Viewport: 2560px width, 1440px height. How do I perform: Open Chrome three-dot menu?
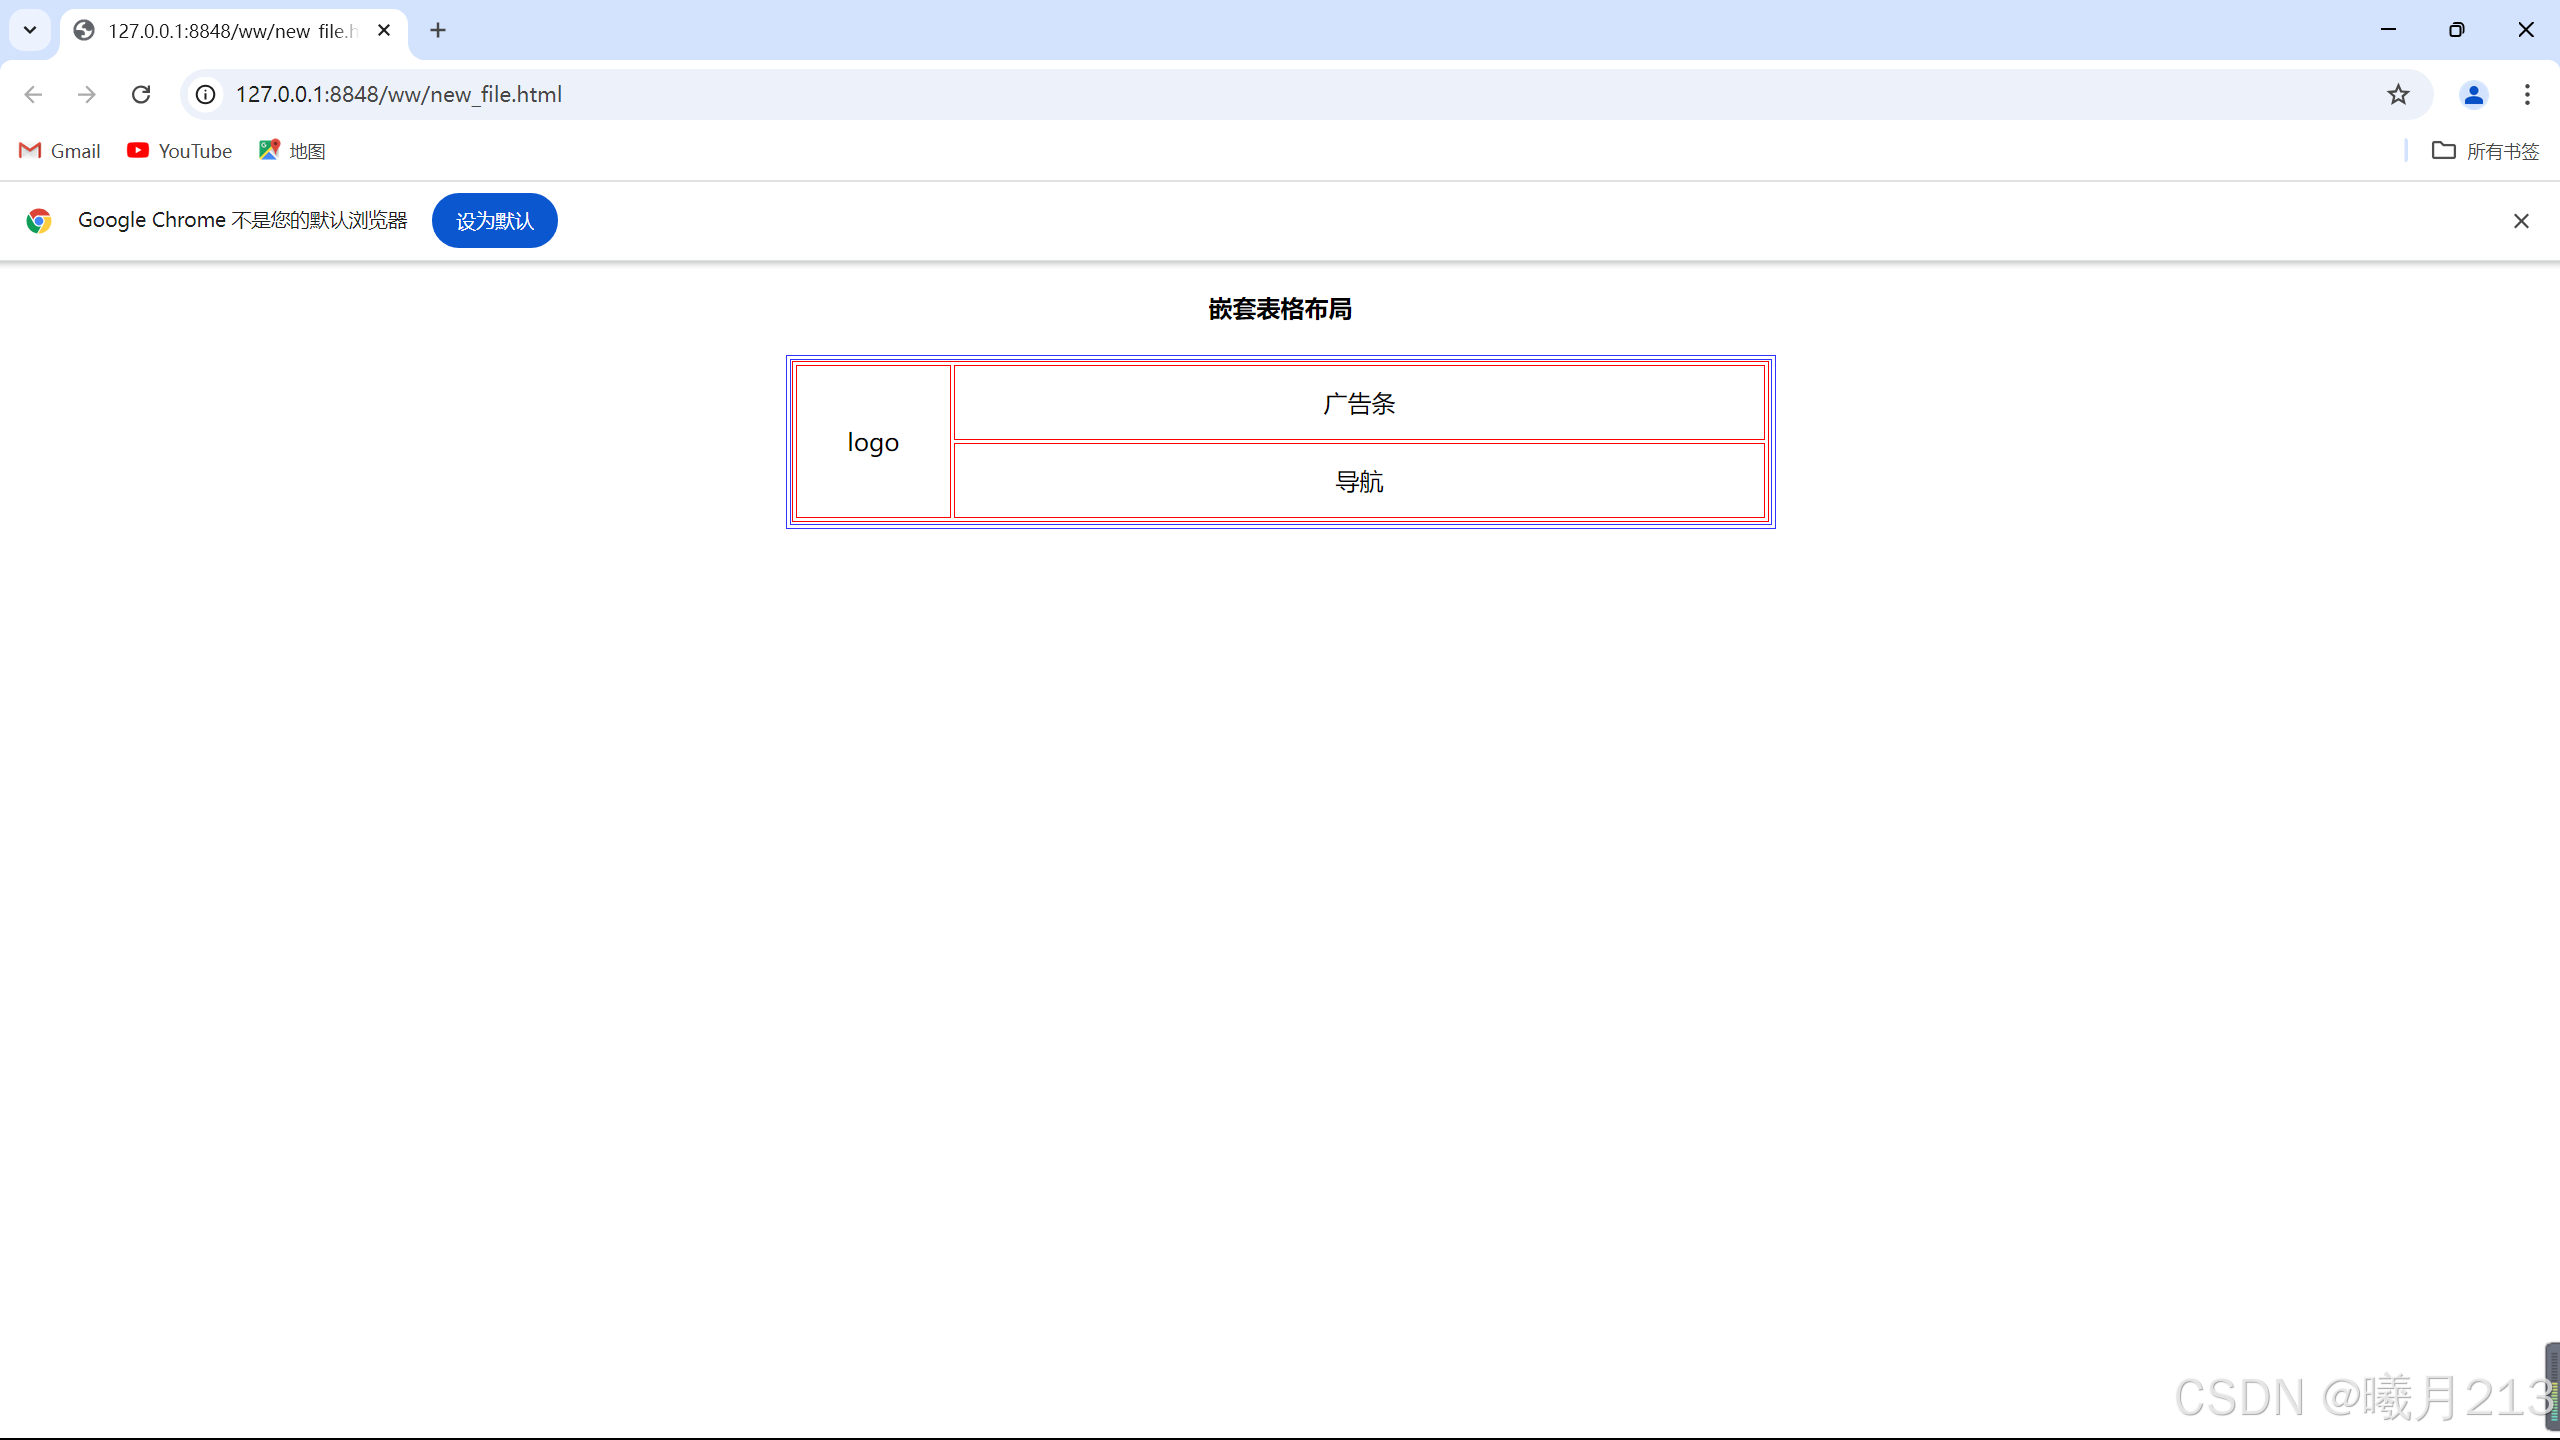(x=2527, y=94)
